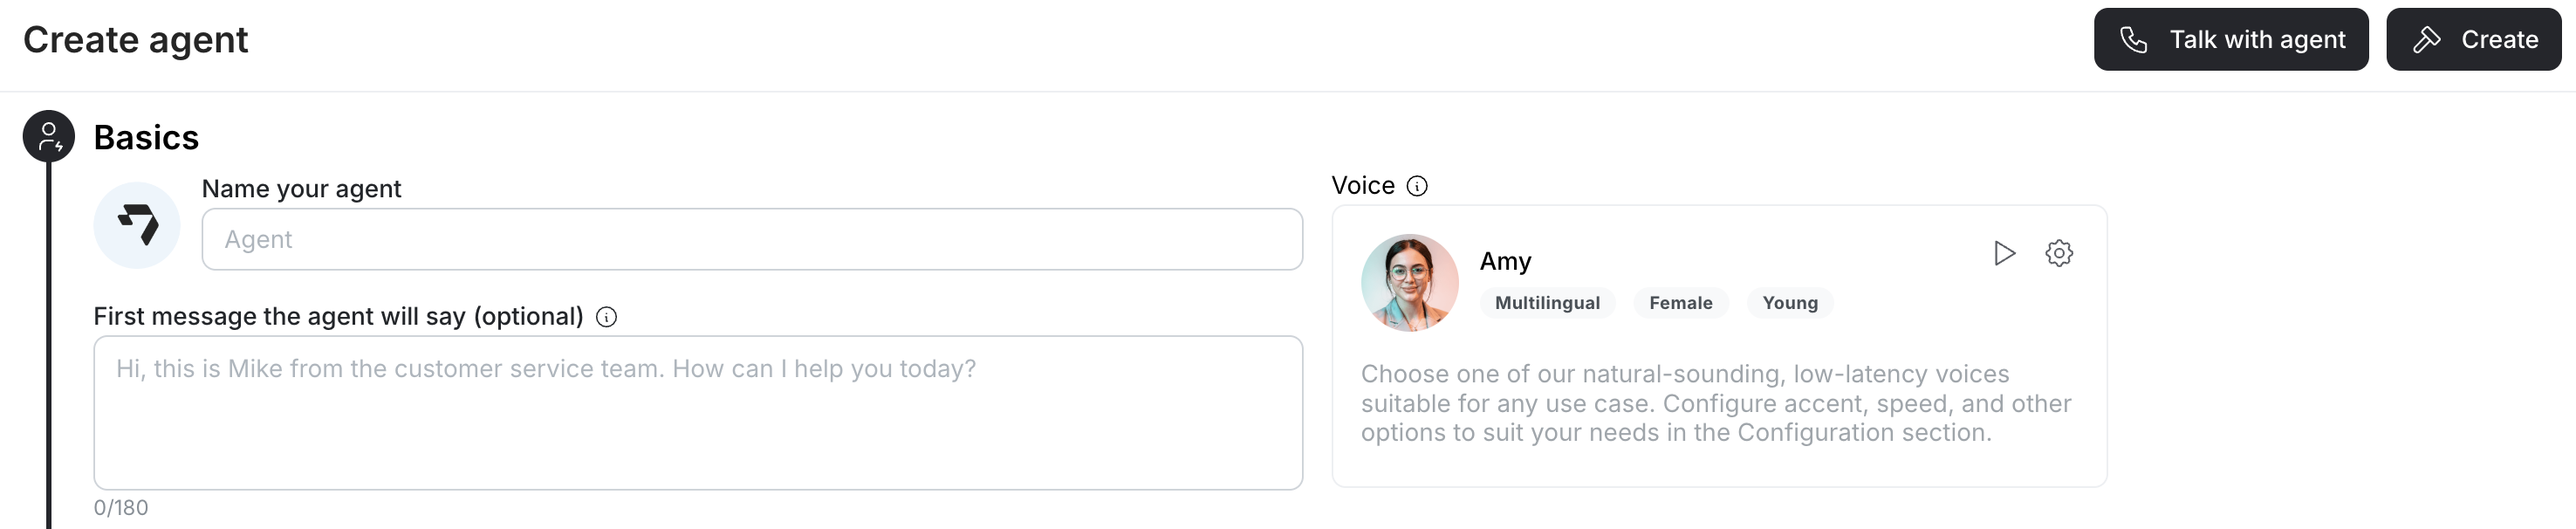The image size is (2576, 529).
Task: Open voice settings gear icon
Action: coord(2058,253)
